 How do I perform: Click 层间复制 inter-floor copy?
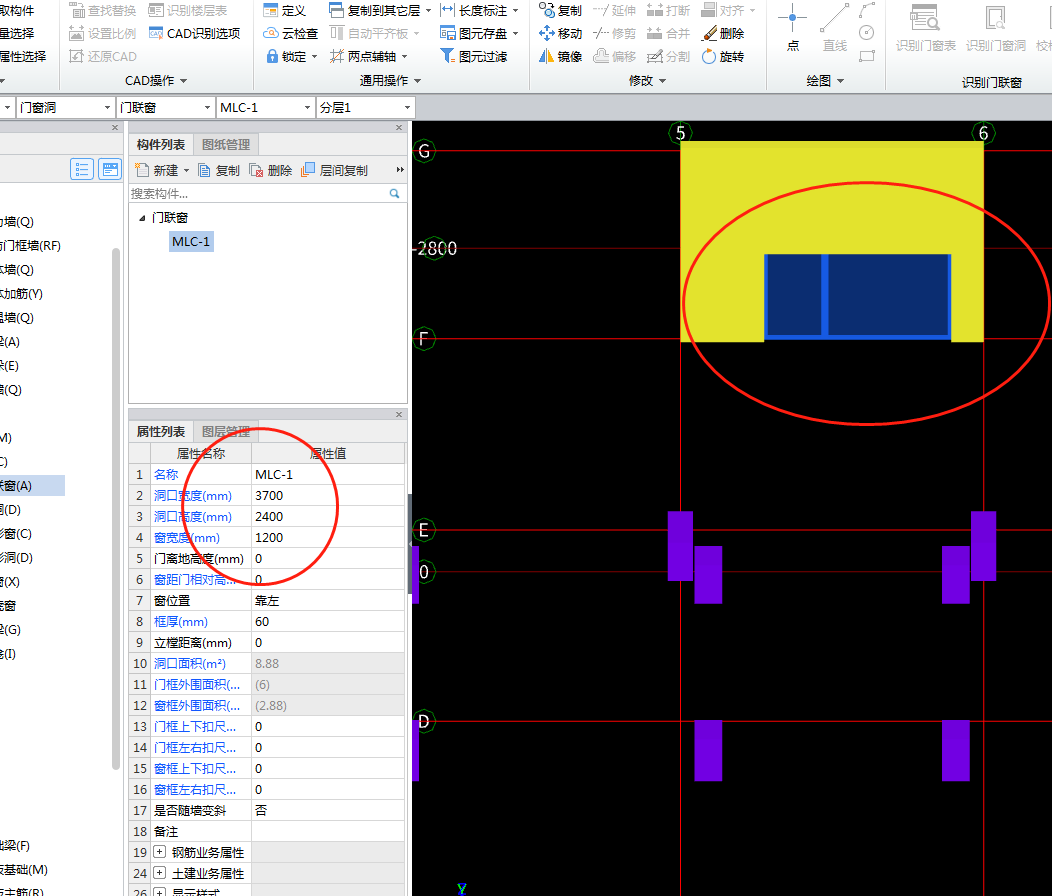(x=334, y=170)
